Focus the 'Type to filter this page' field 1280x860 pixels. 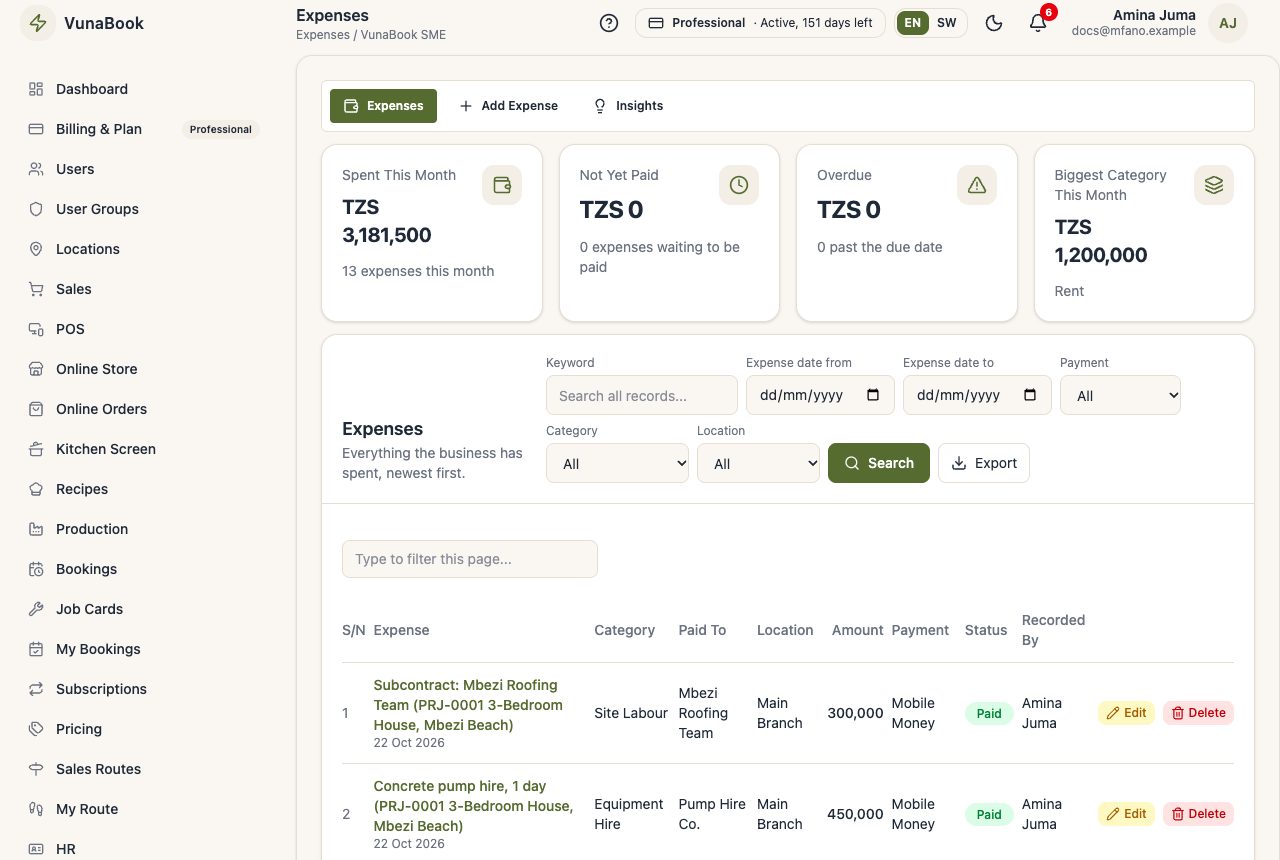click(x=470, y=559)
